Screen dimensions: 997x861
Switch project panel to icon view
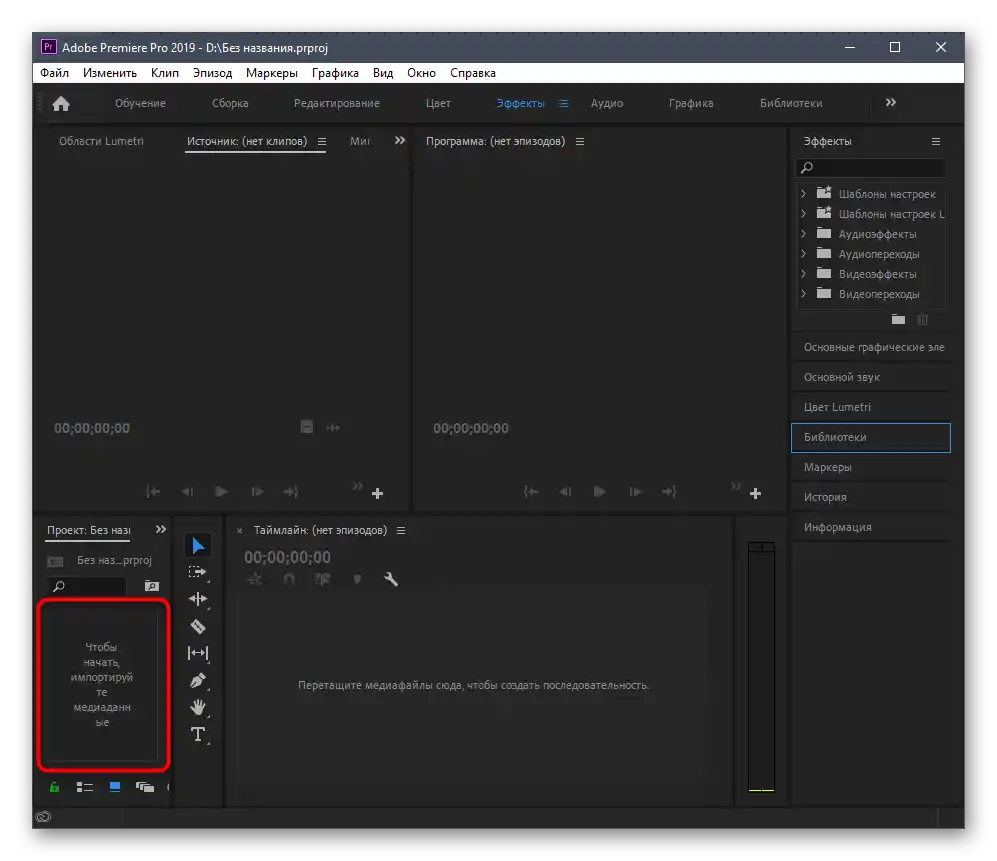[x=115, y=787]
